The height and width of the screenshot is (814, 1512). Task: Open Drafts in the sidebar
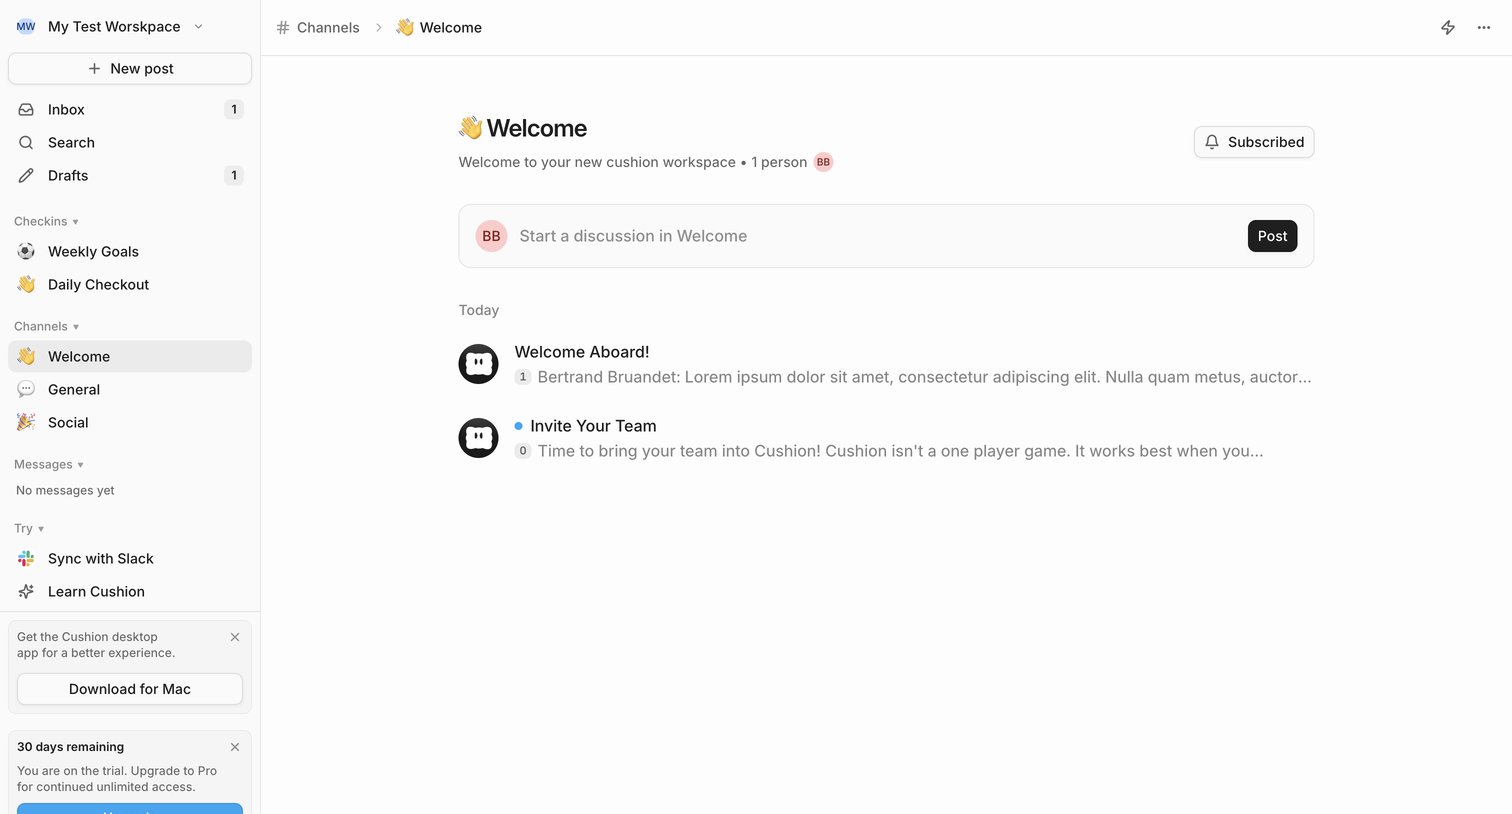[130, 176]
